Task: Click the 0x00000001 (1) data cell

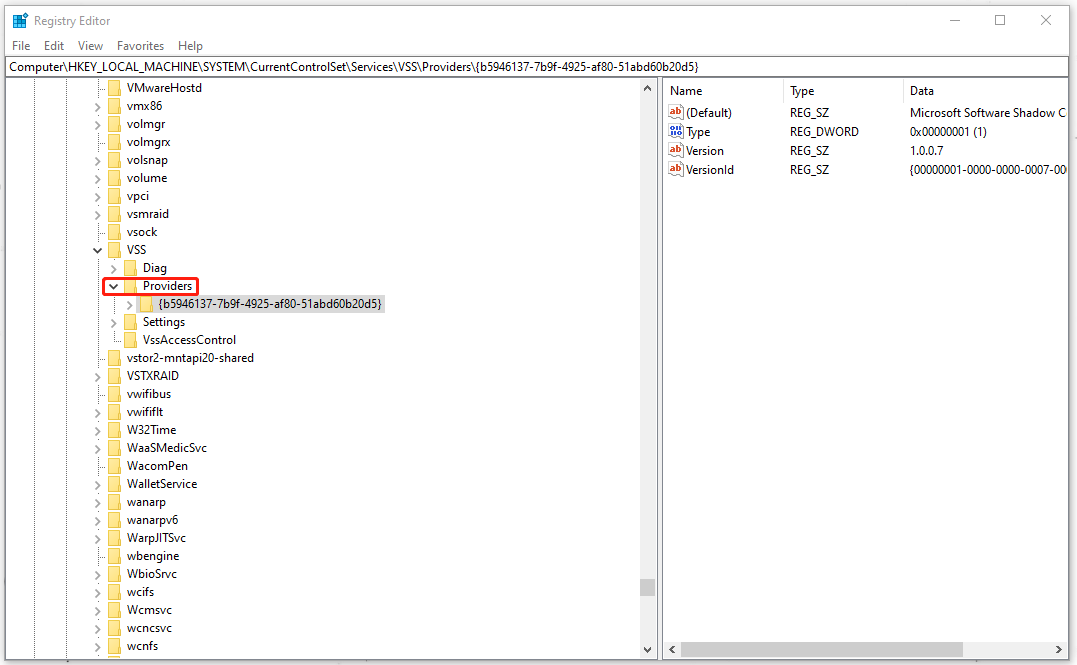Action: tap(948, 132)
